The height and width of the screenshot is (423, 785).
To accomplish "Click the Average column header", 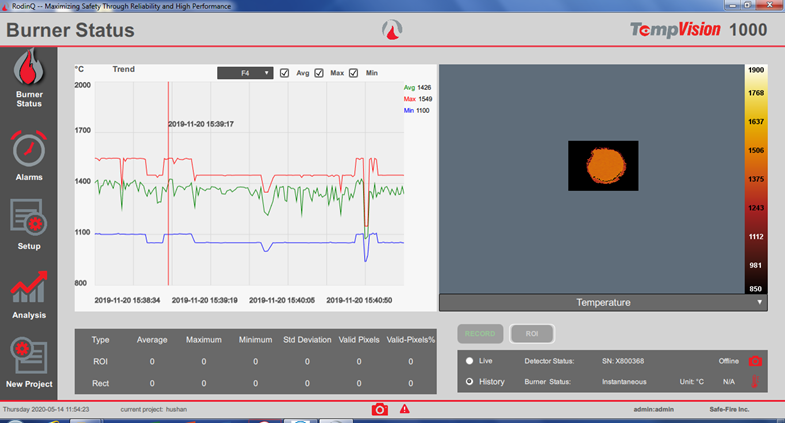I will coord(152,340).
